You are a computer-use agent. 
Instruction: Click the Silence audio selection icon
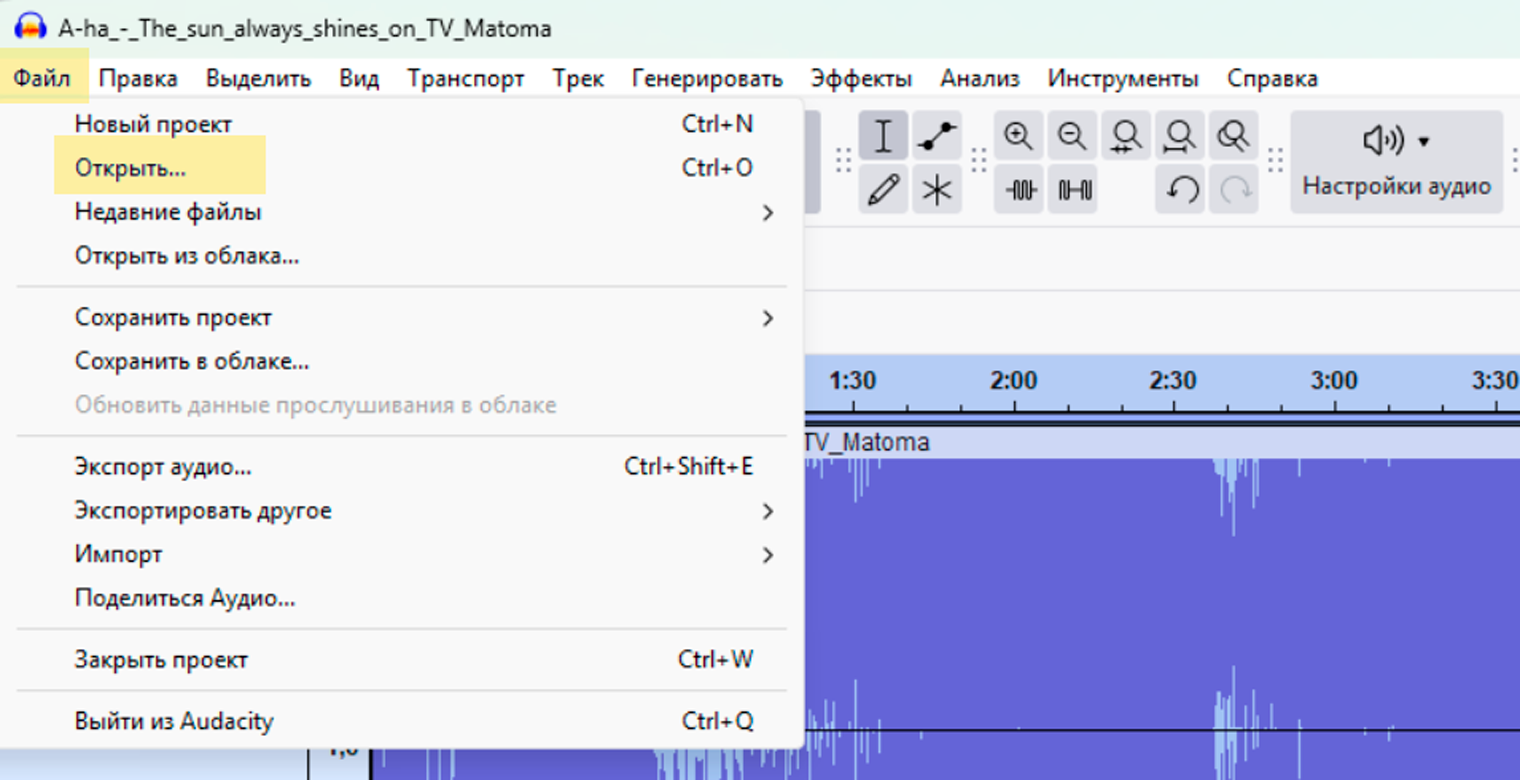click(1073, 189)
